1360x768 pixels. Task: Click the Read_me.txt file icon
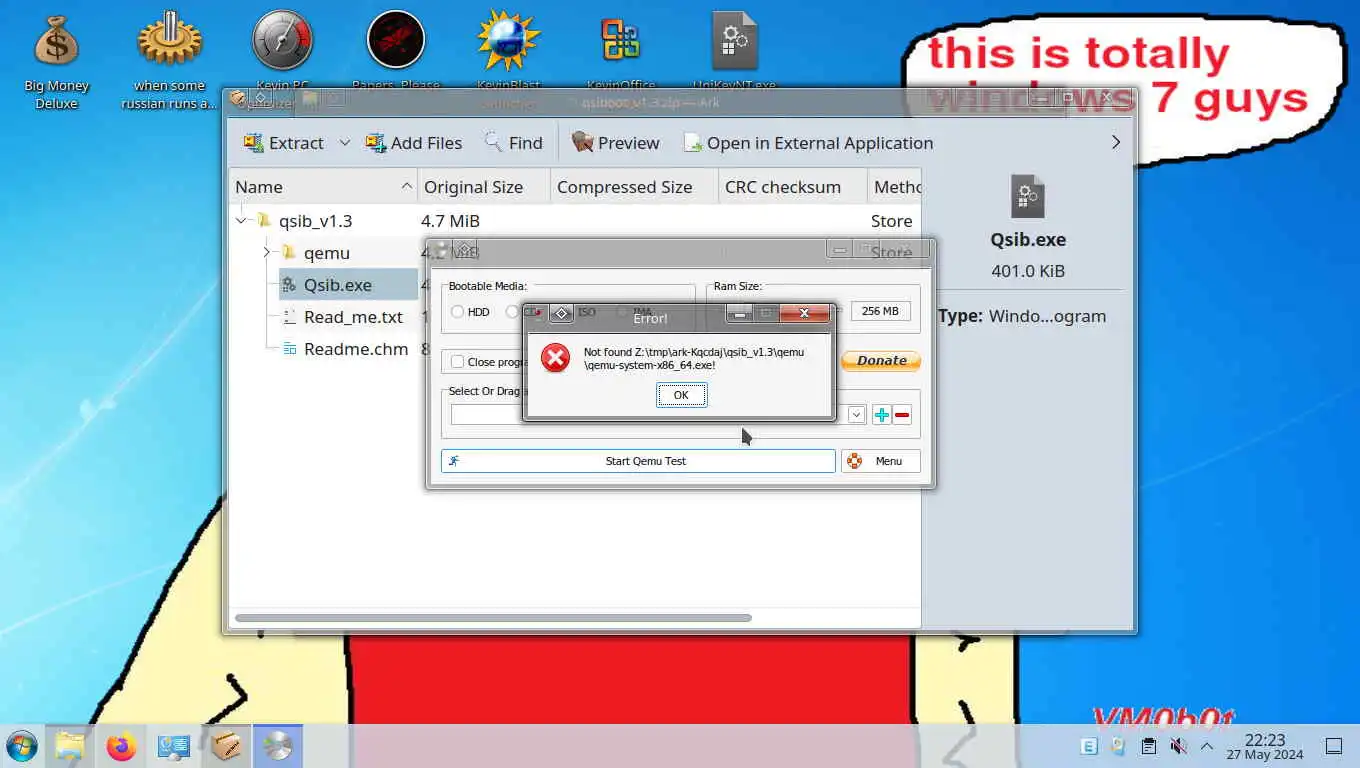click(289, 317)
